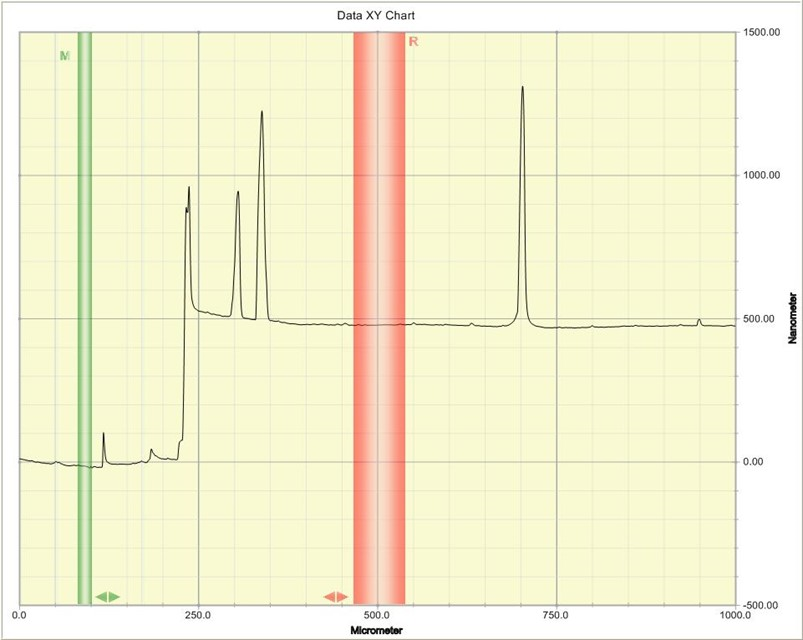Click the 1000.0 x-axis value
Image resolution: width=803 pixels, height=640 pixels.
(x=735, y=613)
